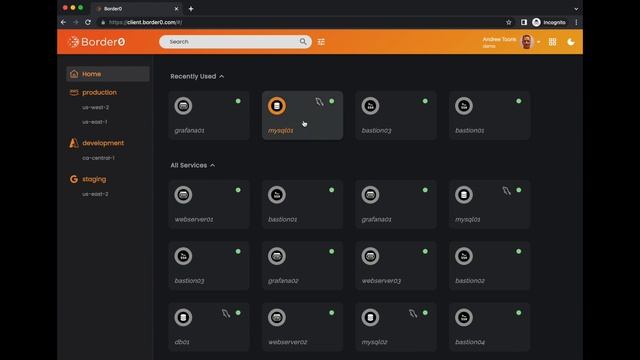Screen dimensions: 640x360
Task: Open the staging Google group
Action: (x=94, y=179)
